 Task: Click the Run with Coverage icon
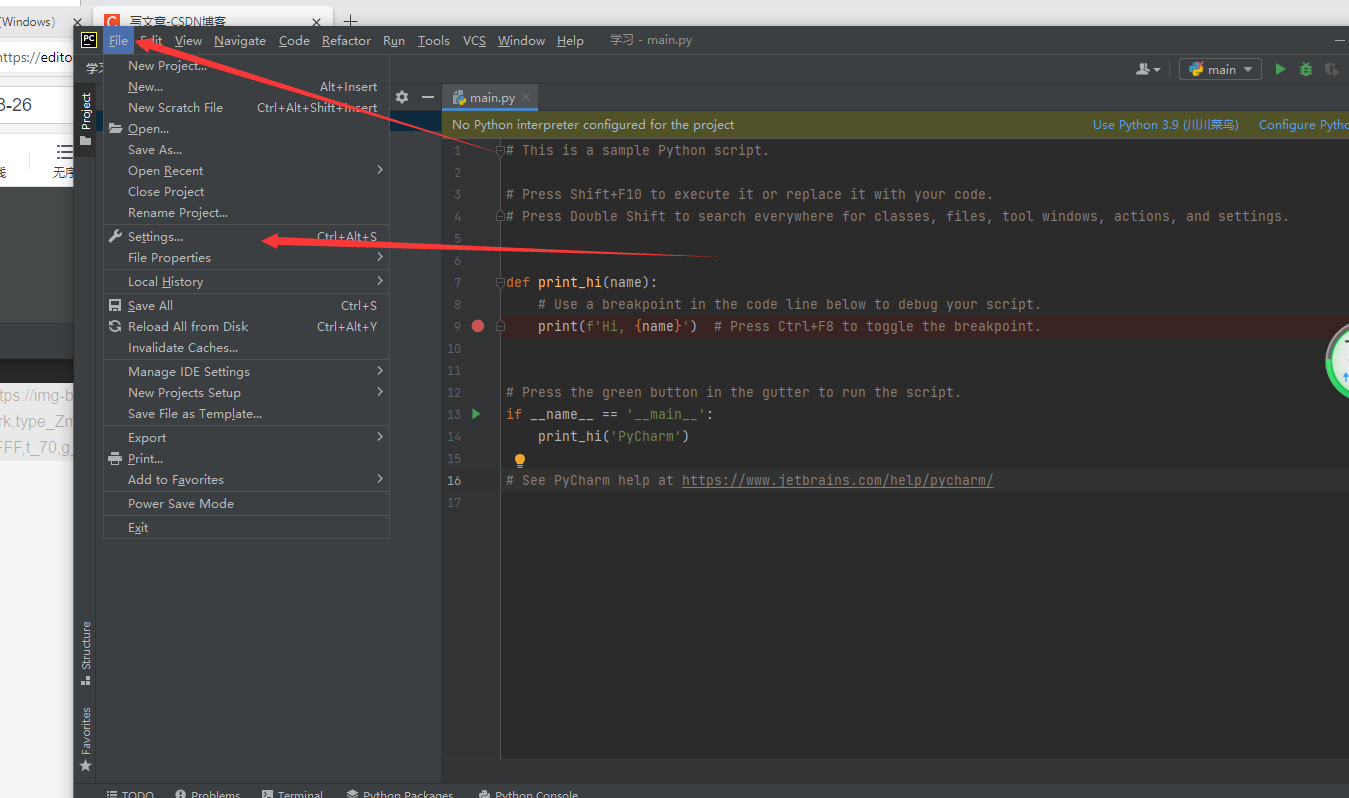[x=1331, y=69]
